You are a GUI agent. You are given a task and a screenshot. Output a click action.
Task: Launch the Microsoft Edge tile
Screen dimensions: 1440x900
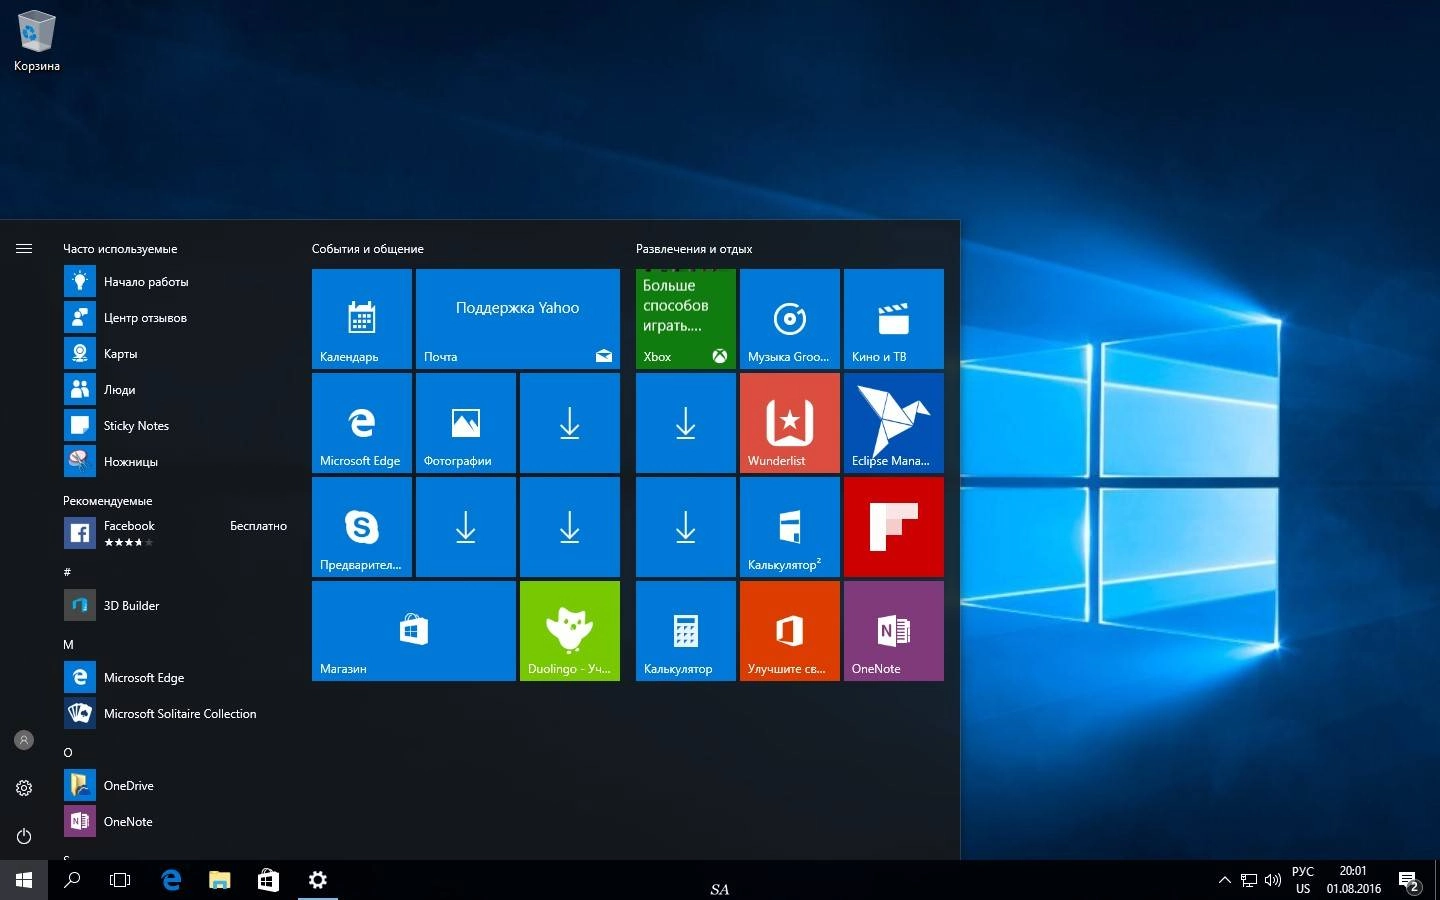(x=362, y=423)
